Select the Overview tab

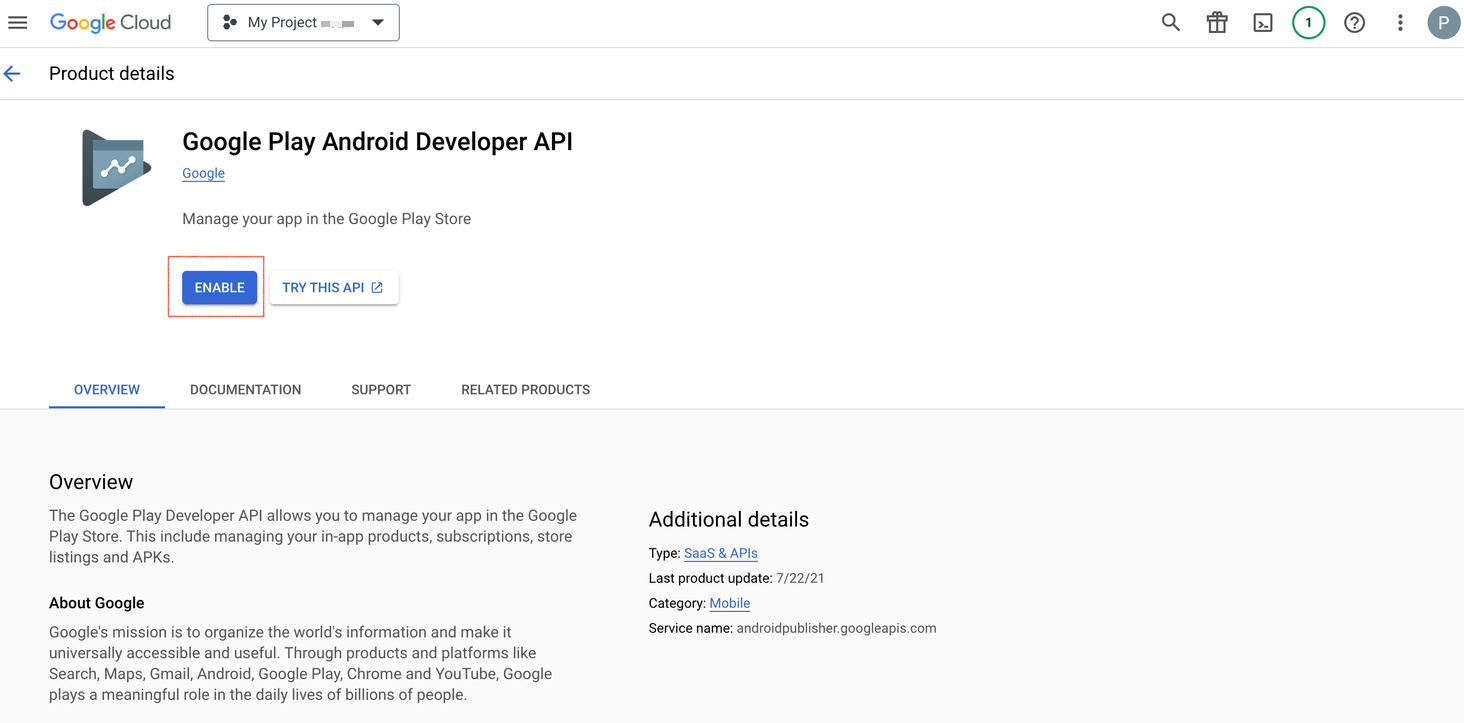tap(107, 390)
